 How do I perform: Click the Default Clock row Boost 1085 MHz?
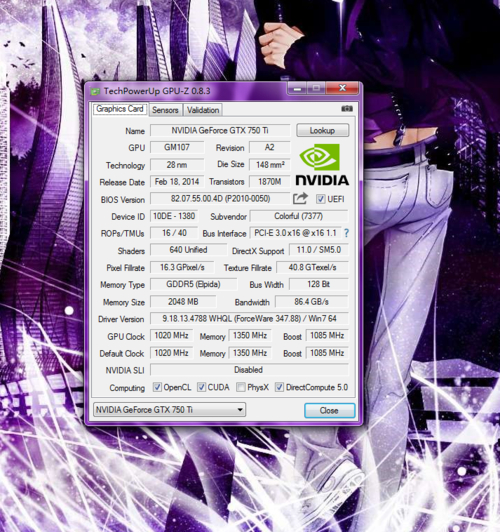click(327, 353)
